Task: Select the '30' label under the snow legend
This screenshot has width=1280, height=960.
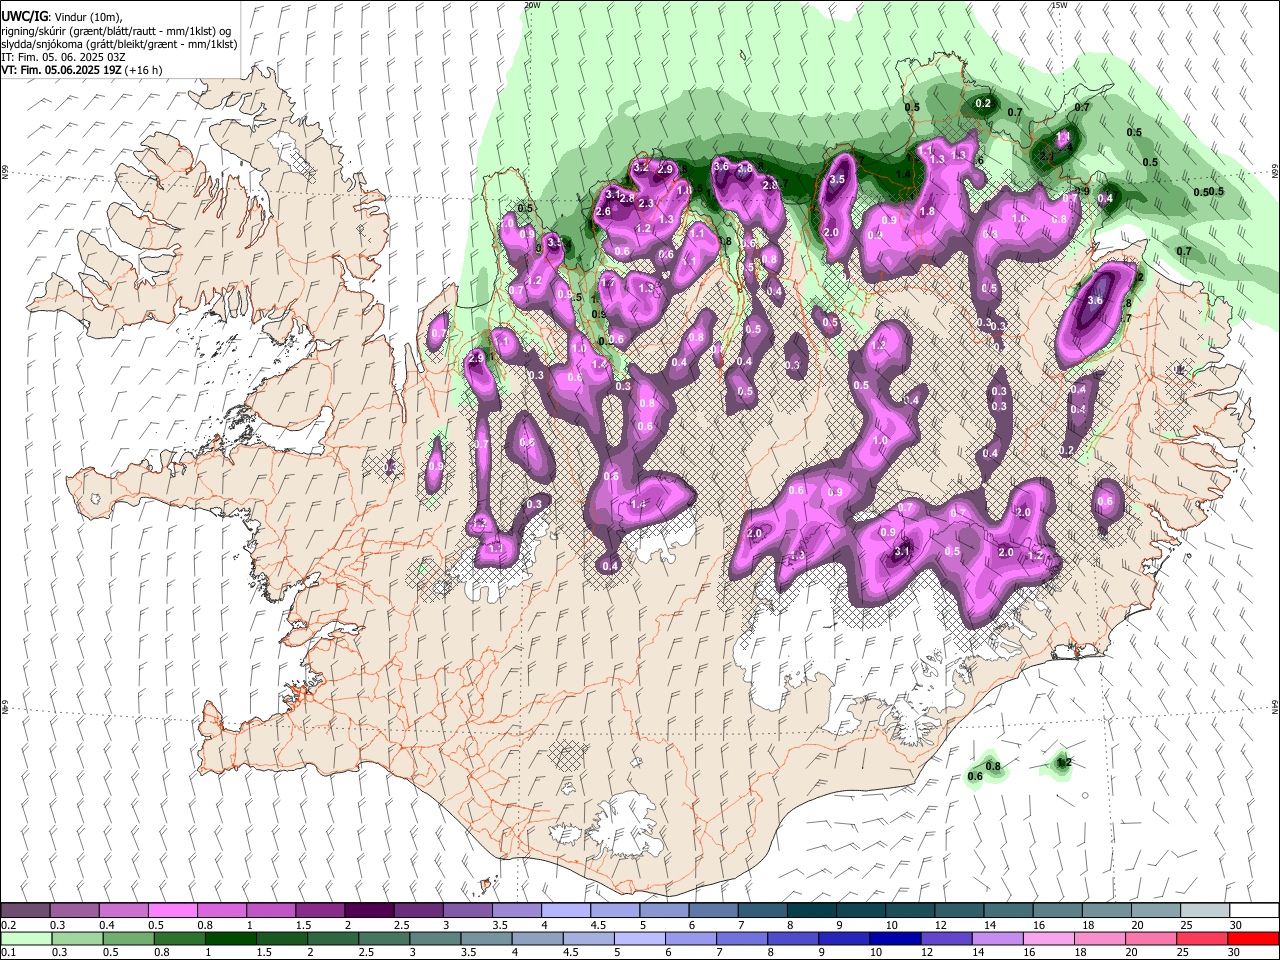Action: [1236, 925]
